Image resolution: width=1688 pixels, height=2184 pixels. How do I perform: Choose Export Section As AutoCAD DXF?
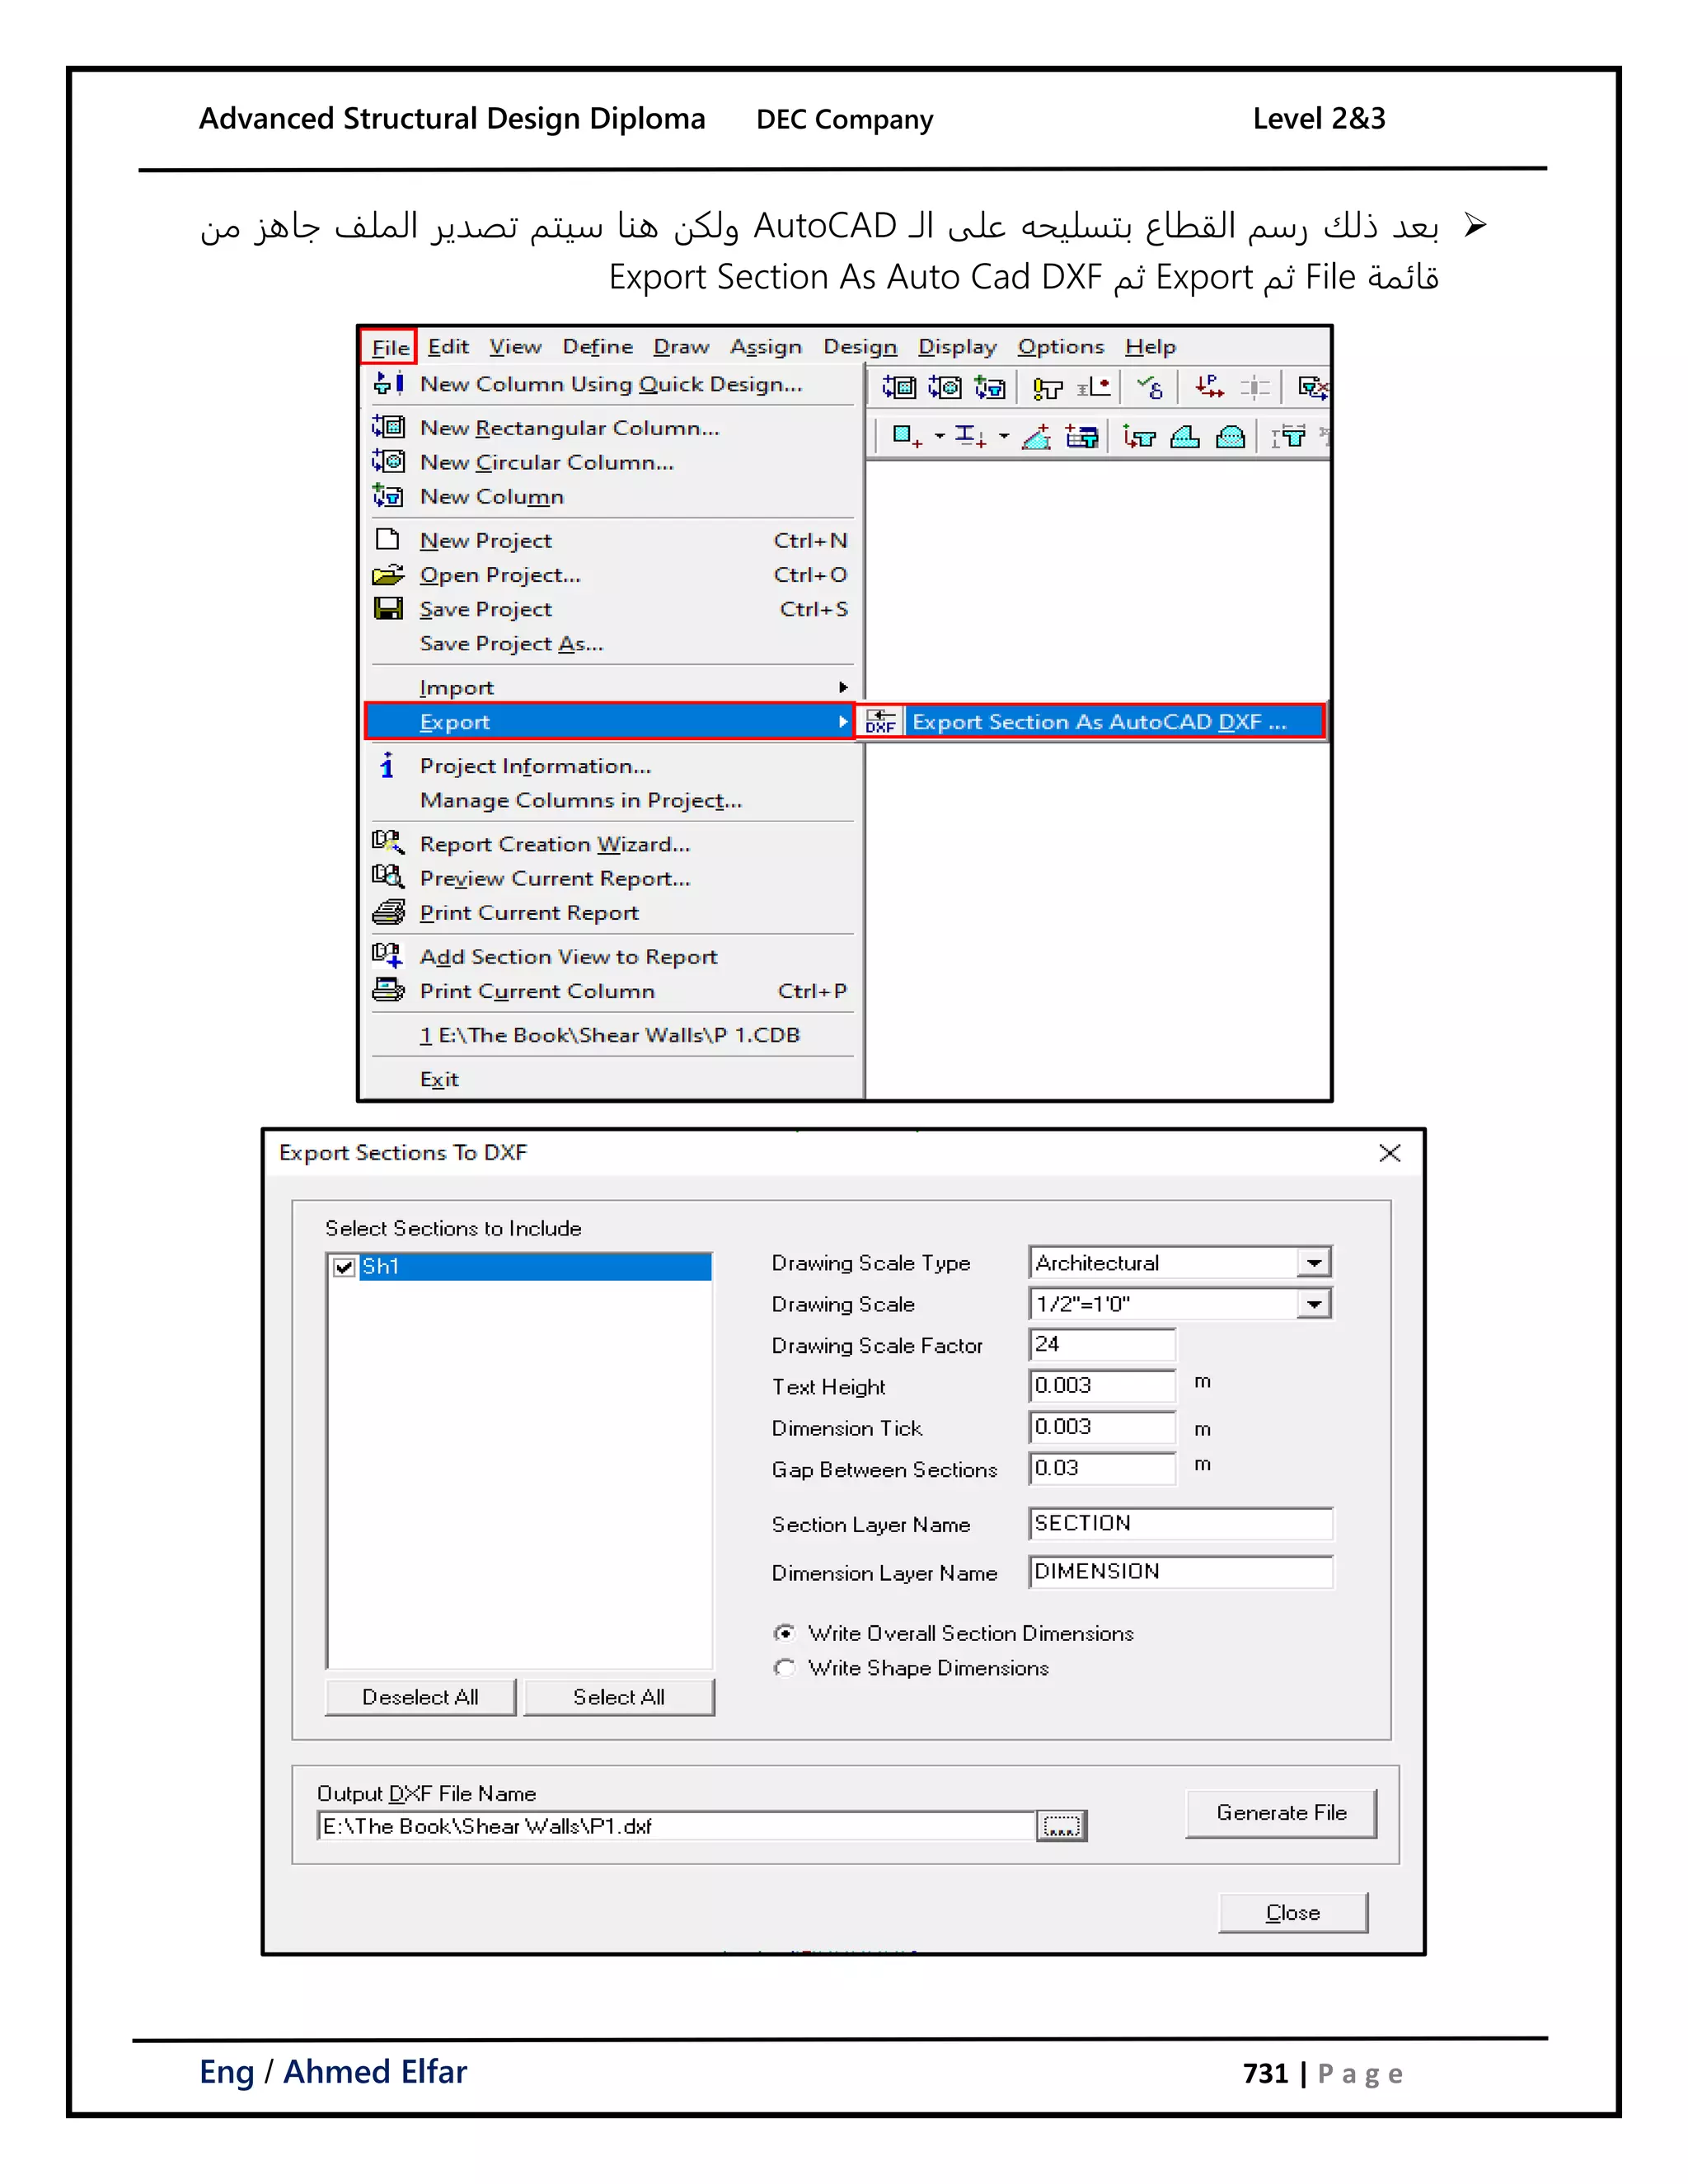pos(1098,721)
